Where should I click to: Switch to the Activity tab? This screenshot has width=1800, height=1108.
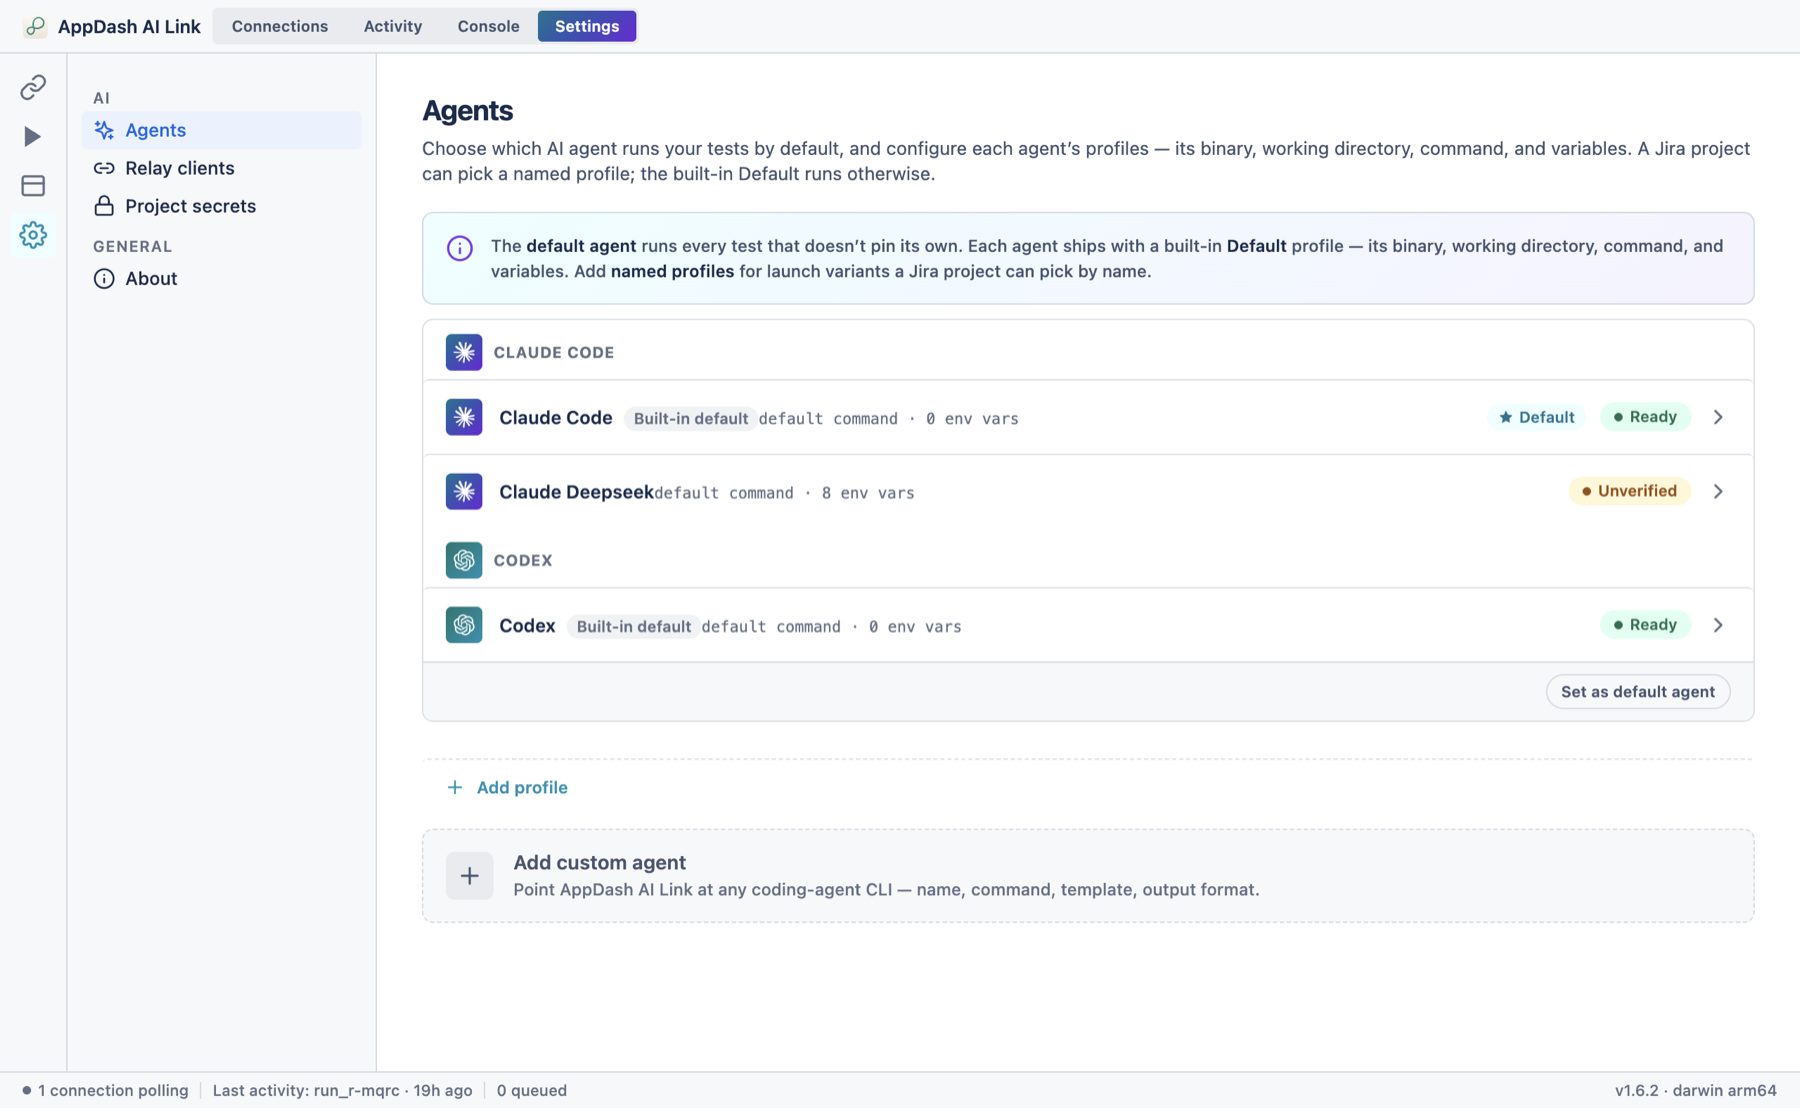tap(393, 26)
